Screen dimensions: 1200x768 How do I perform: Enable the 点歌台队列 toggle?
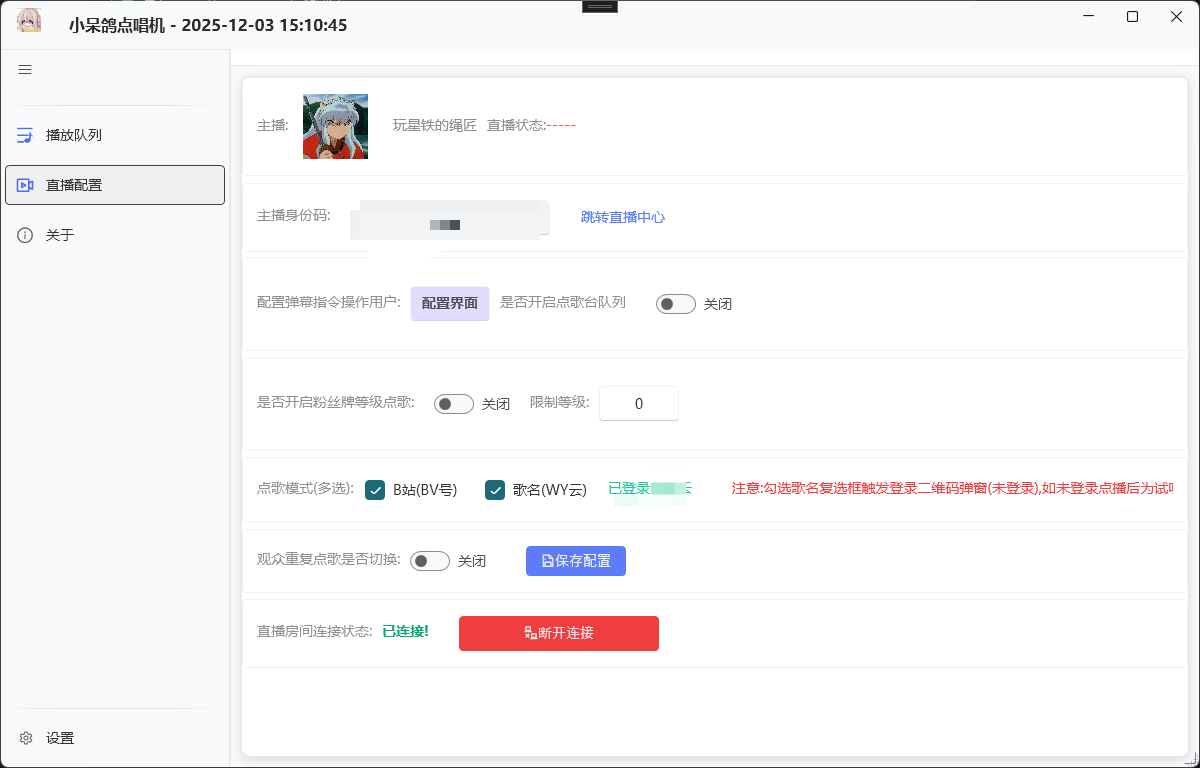click(676, 302)
